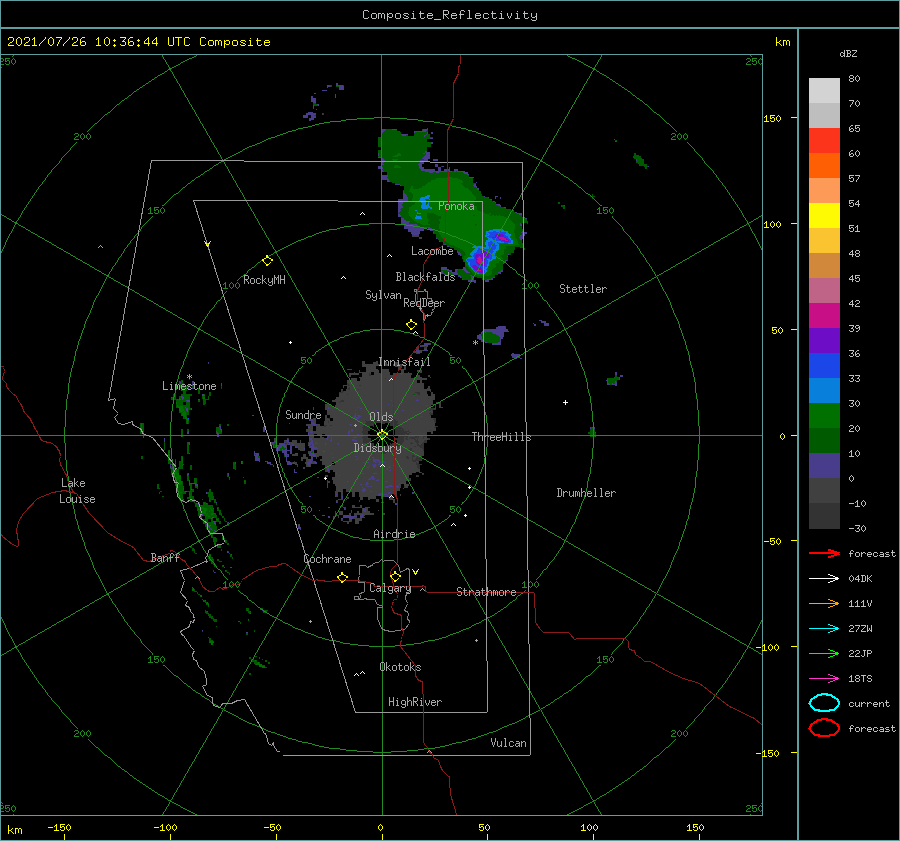Click the yellow diamond marker south of RedDeer
The width and height of the screenshot is (900, 841).
pos(412,325)
